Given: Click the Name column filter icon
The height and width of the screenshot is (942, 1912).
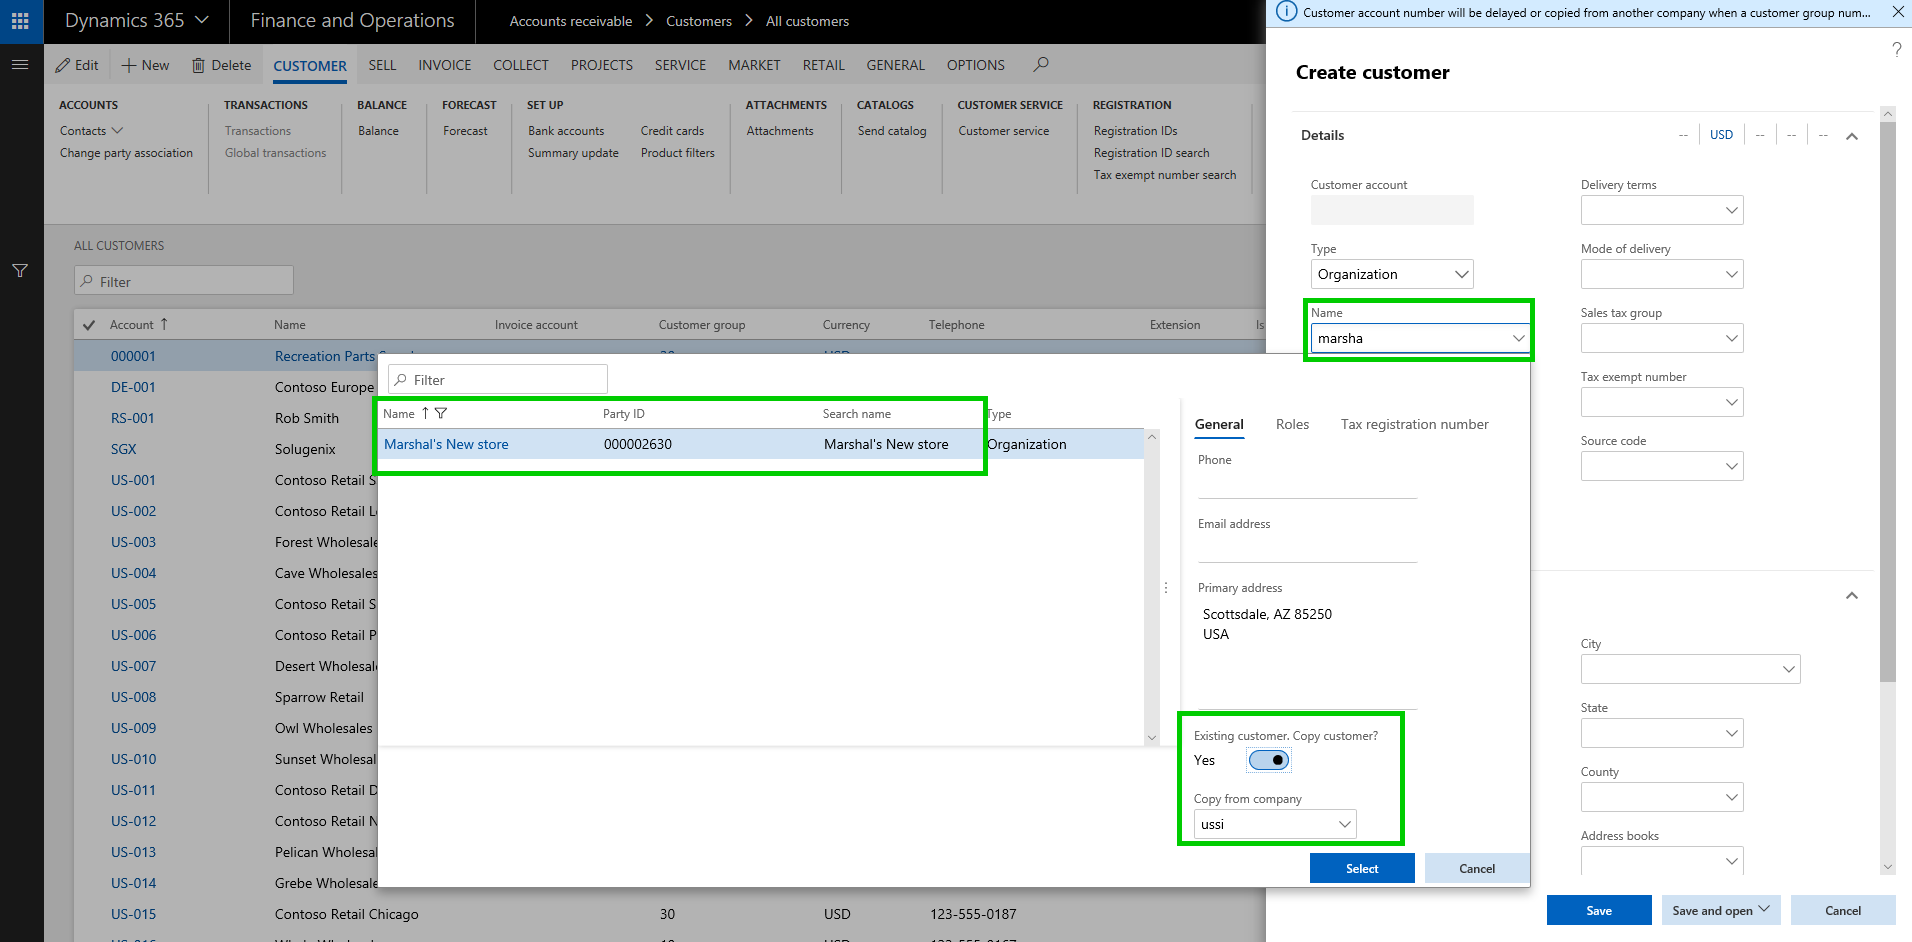Looking at the screenshot, I should [441, 413].
